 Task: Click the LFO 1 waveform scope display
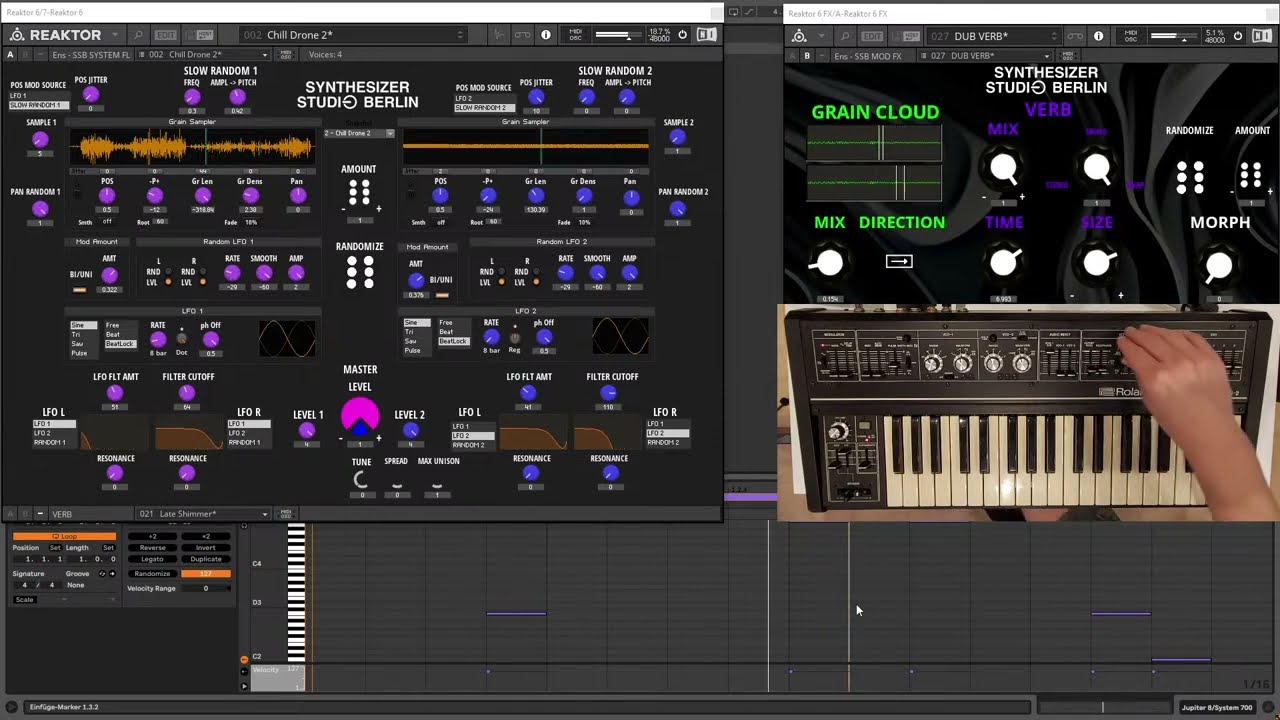point(288,337)
